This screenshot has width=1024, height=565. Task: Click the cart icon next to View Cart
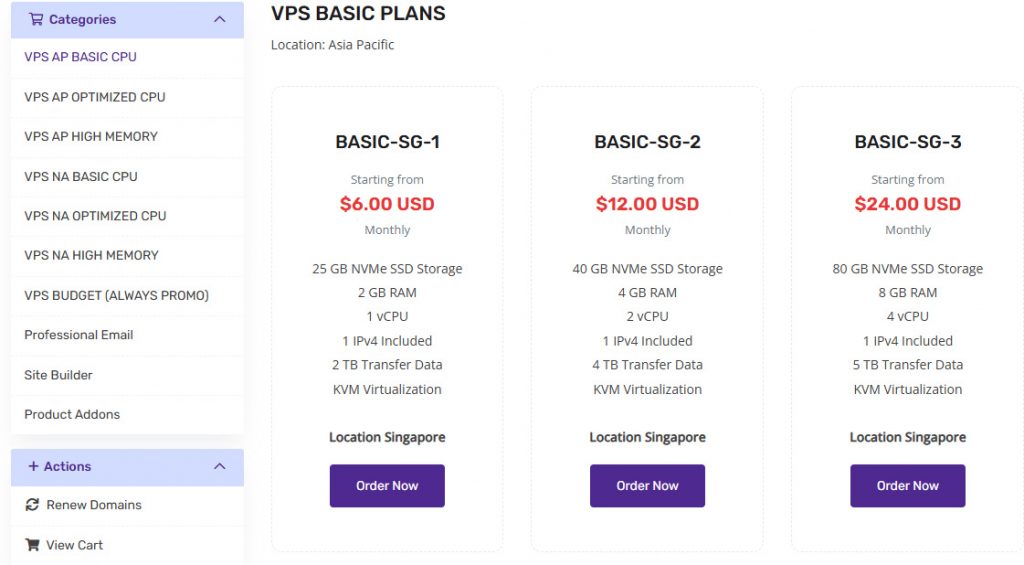point(32,545)
